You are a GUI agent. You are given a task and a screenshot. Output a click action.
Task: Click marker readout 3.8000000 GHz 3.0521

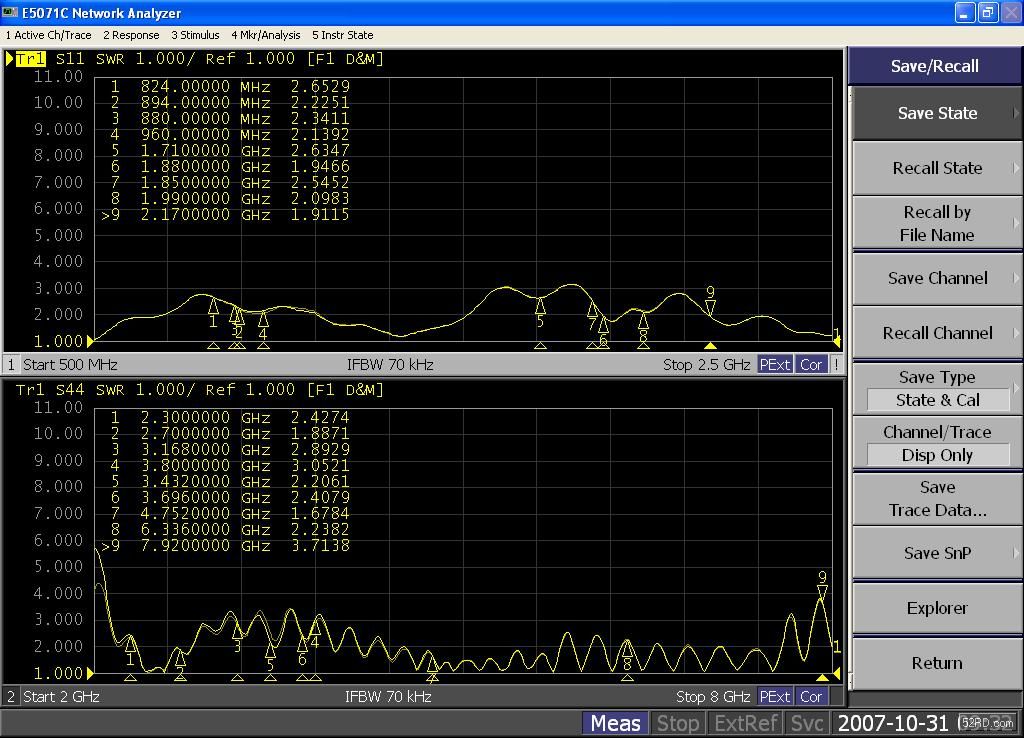(x=230, y=466)
